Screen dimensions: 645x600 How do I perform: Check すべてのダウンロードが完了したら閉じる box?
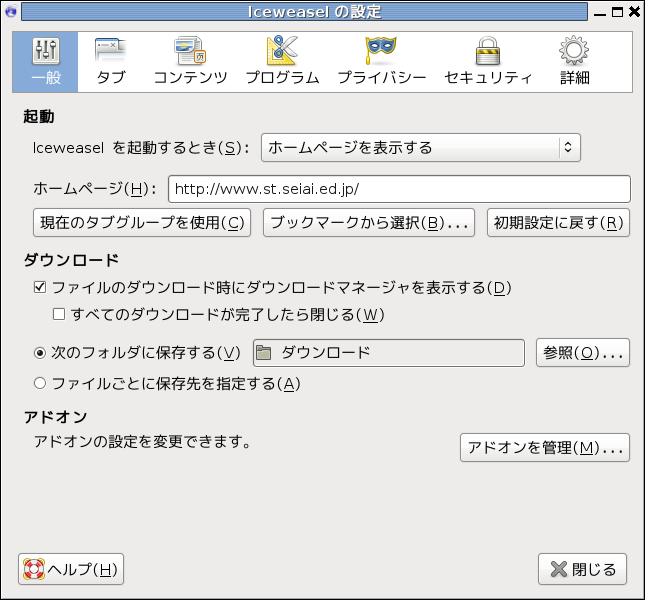click(x=59, y=314)
